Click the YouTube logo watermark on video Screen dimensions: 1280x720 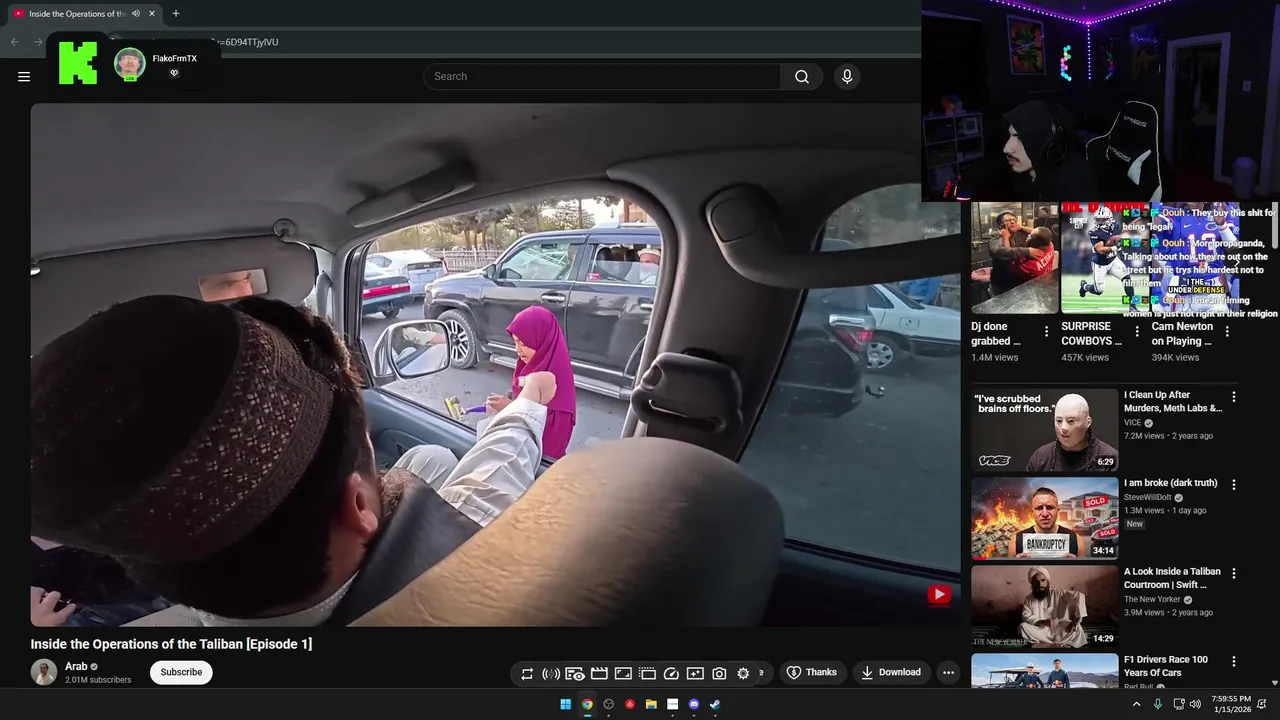939,595
